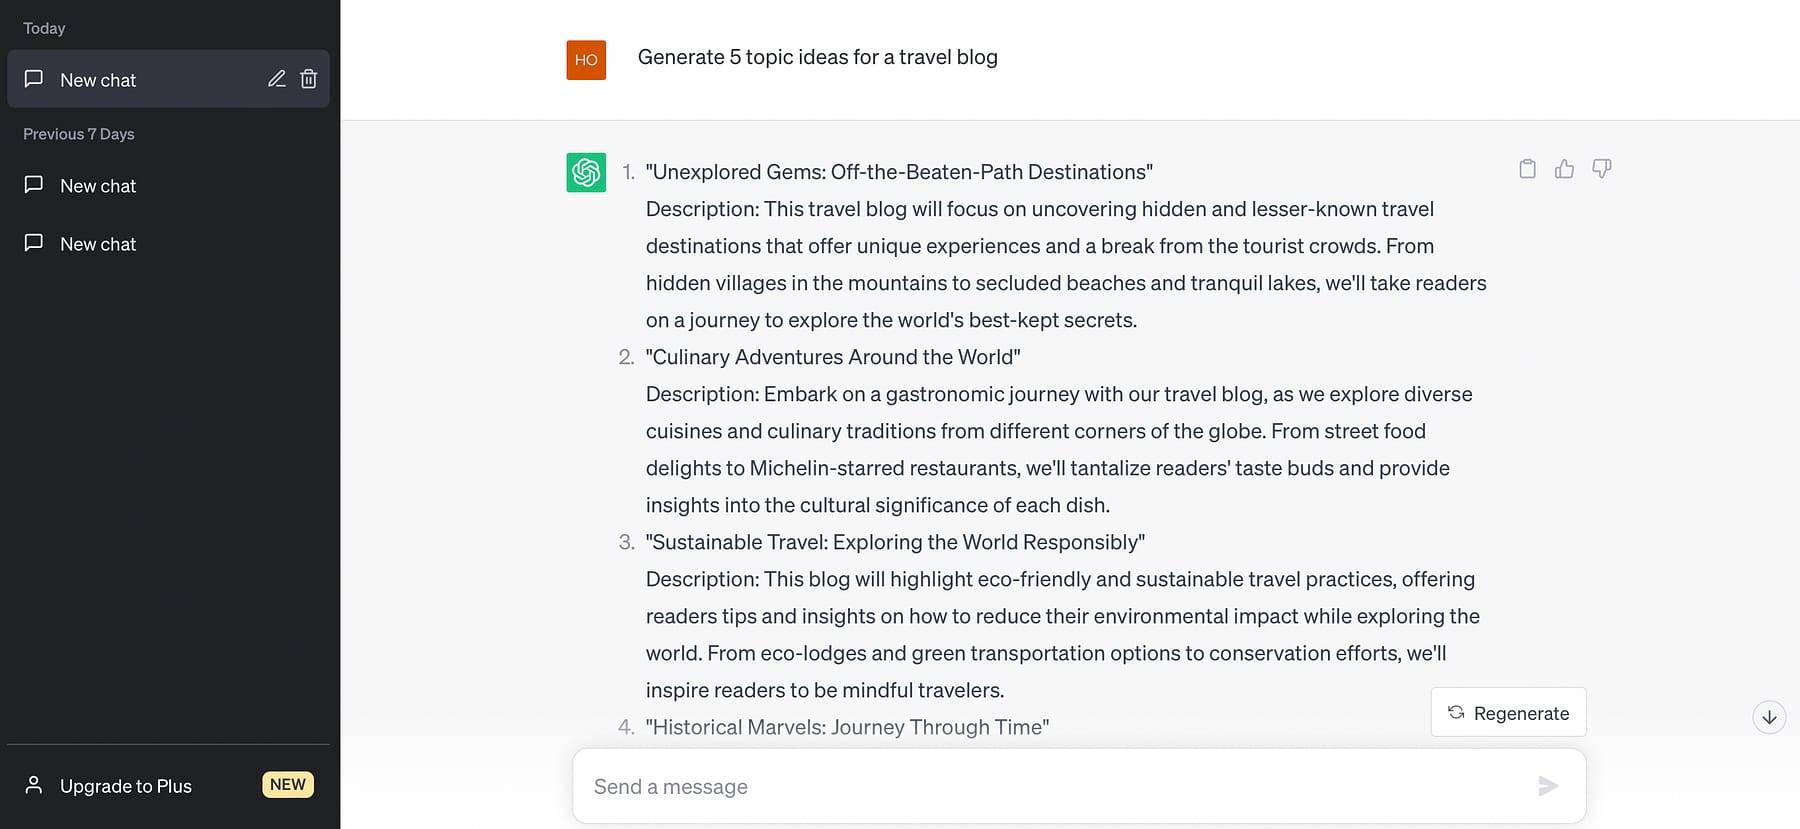The image size is (1800, 829).
Task: Click the edit pencil on today's chat
Action: pos(277,79)
